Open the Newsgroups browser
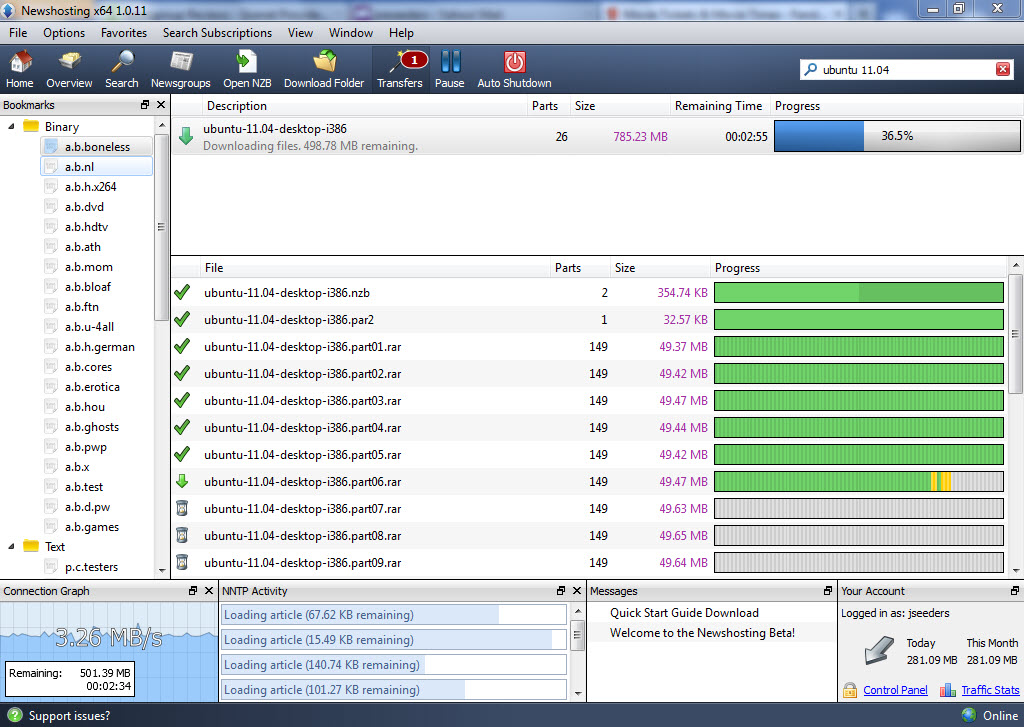The width and height of the screenshot is (1024, 727). point(181,69)
